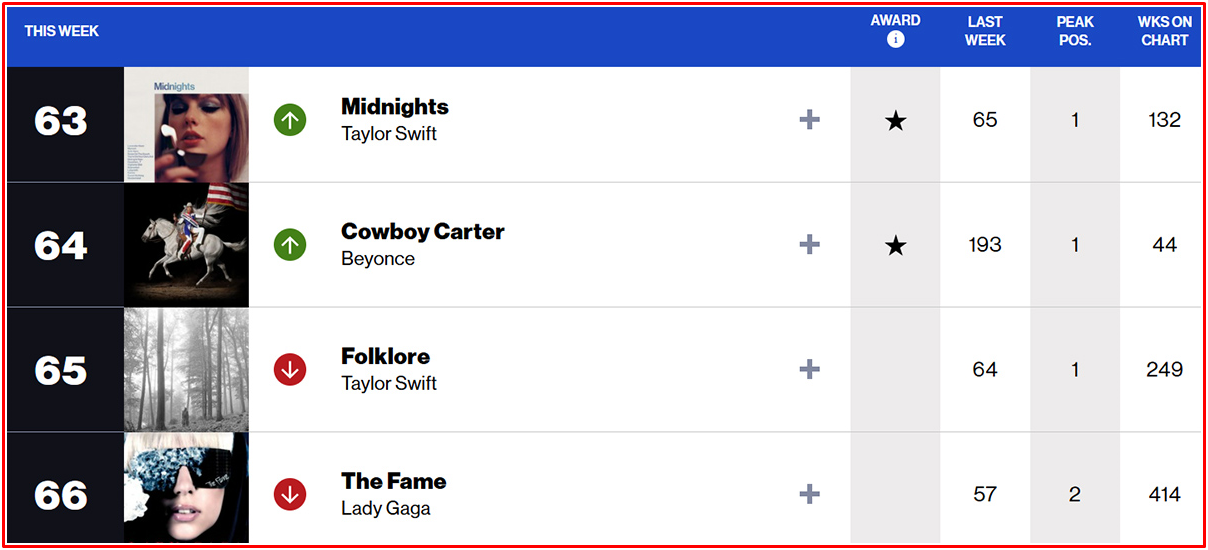Image resolution: width=1208 pixels, height=550 pixels.
Task: Click the Midnights album title
Action: click(x=395, y=107)
